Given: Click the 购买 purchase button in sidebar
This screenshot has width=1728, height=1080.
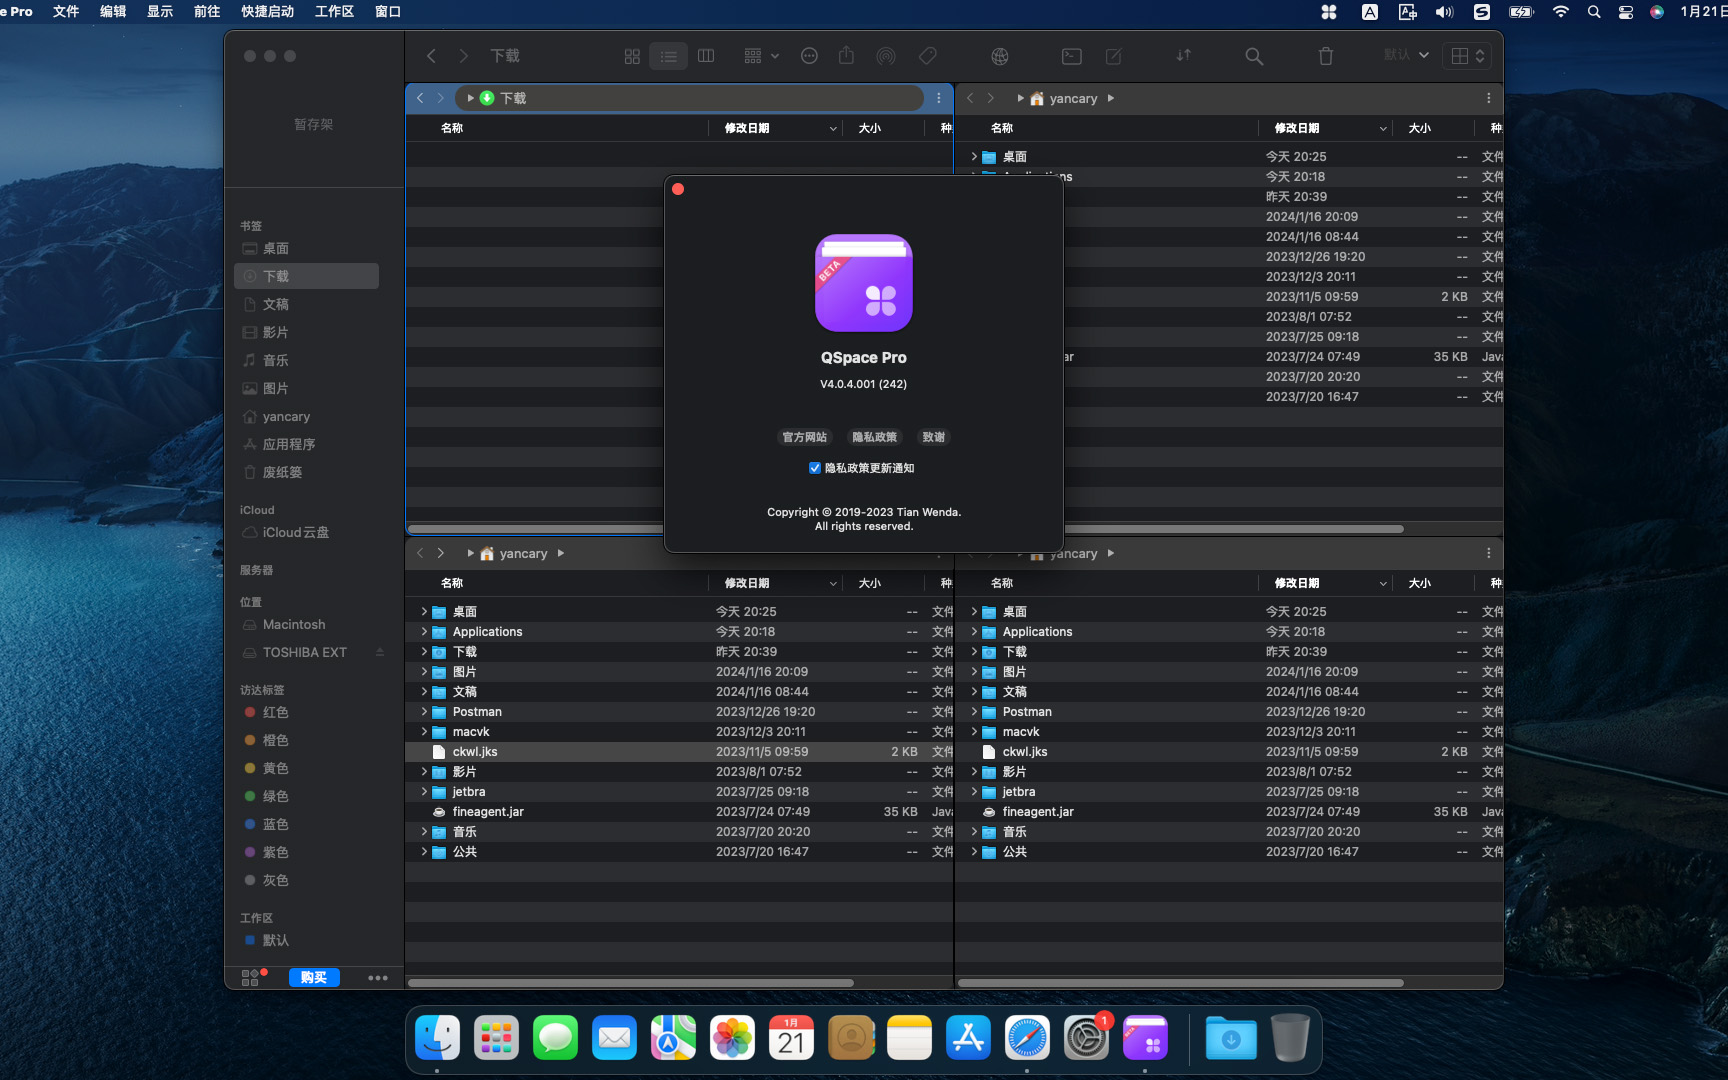Looking at the screenshot, I should pos(314,978).
